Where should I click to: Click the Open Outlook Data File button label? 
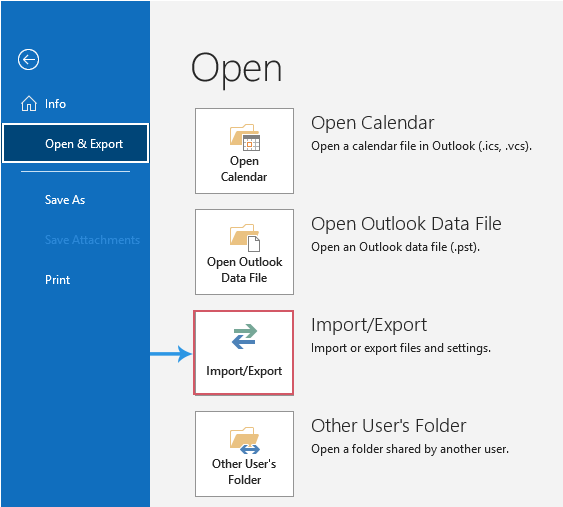[x=245, y=270]
